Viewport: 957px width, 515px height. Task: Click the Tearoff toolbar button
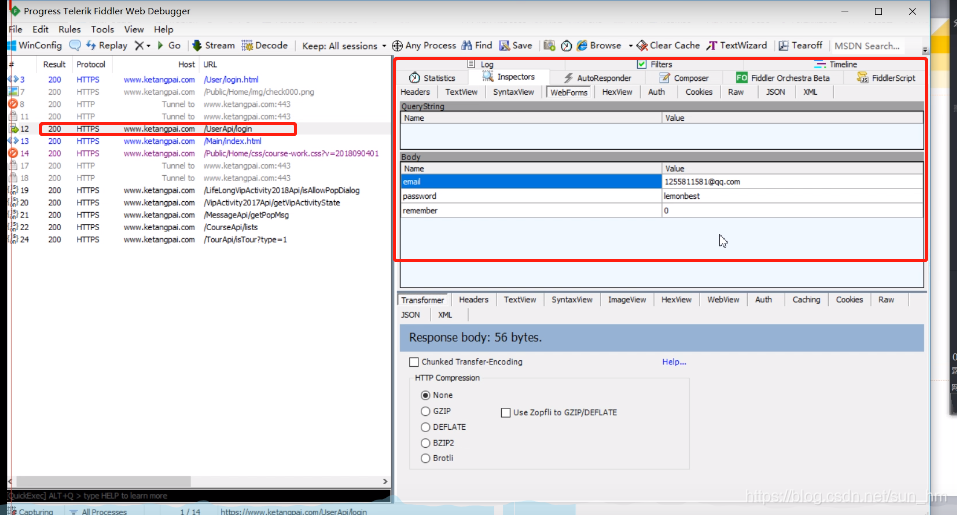(801, 46)
